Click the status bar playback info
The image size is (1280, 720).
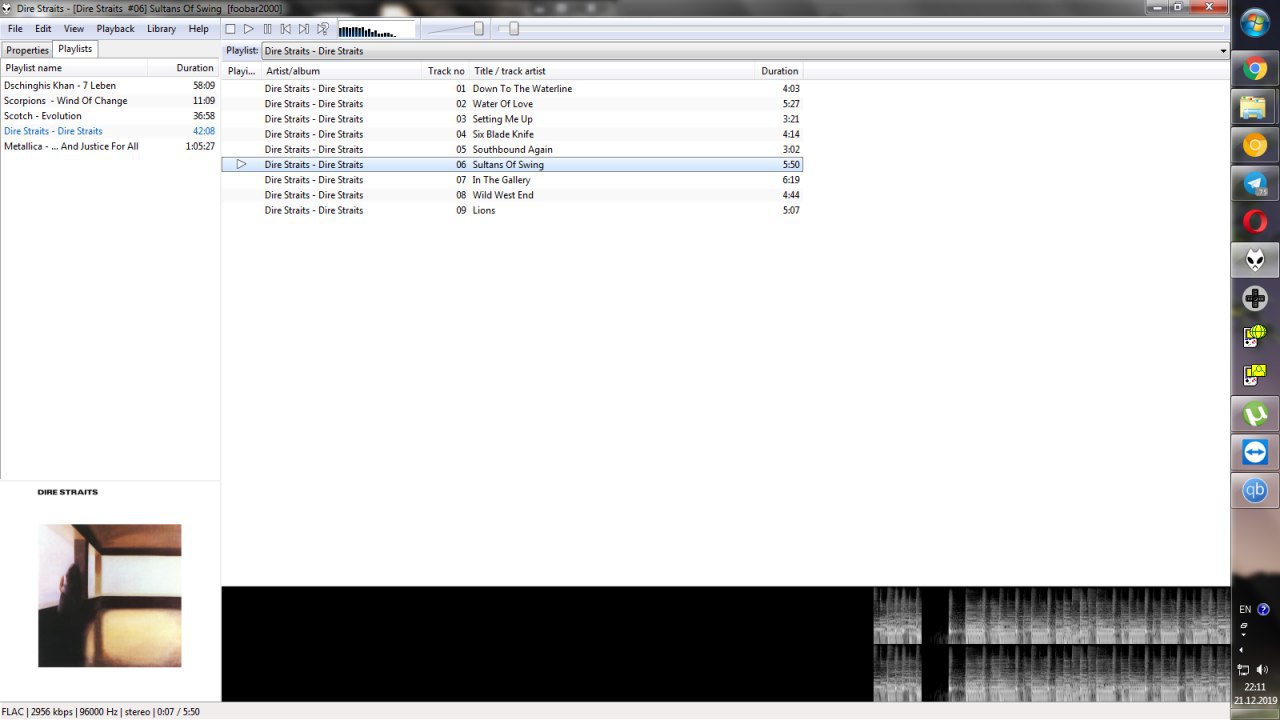[101, 712]
